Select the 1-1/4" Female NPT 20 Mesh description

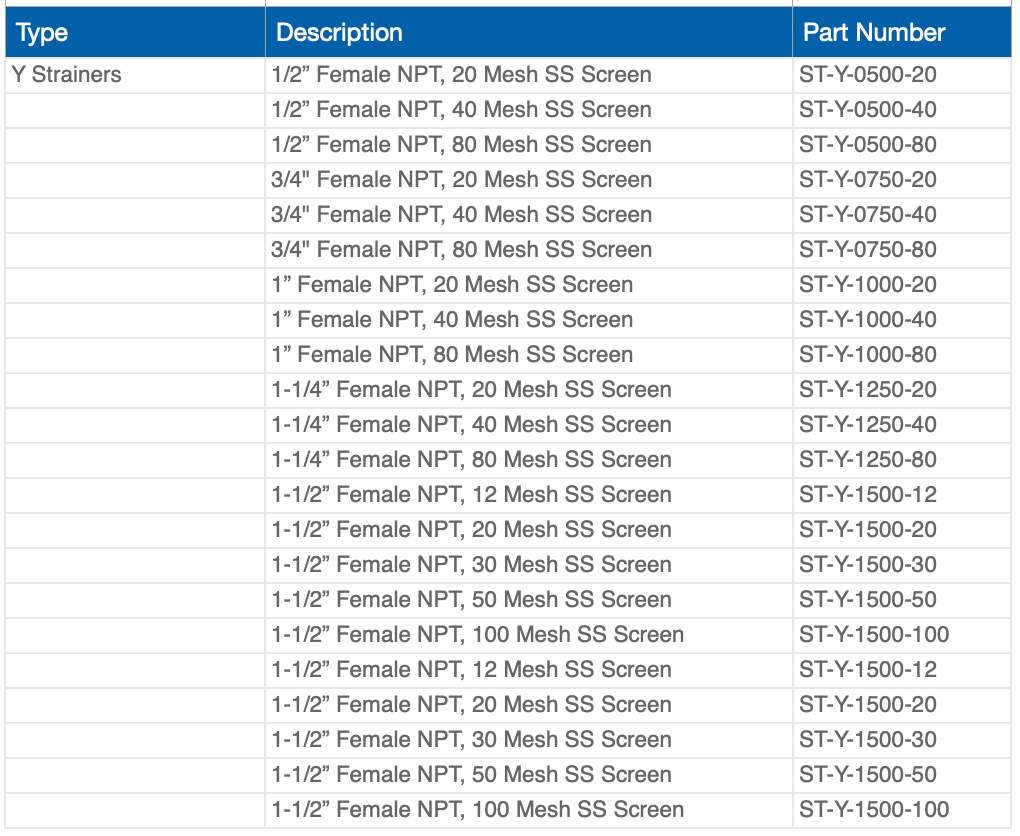[x=471, y=389]
